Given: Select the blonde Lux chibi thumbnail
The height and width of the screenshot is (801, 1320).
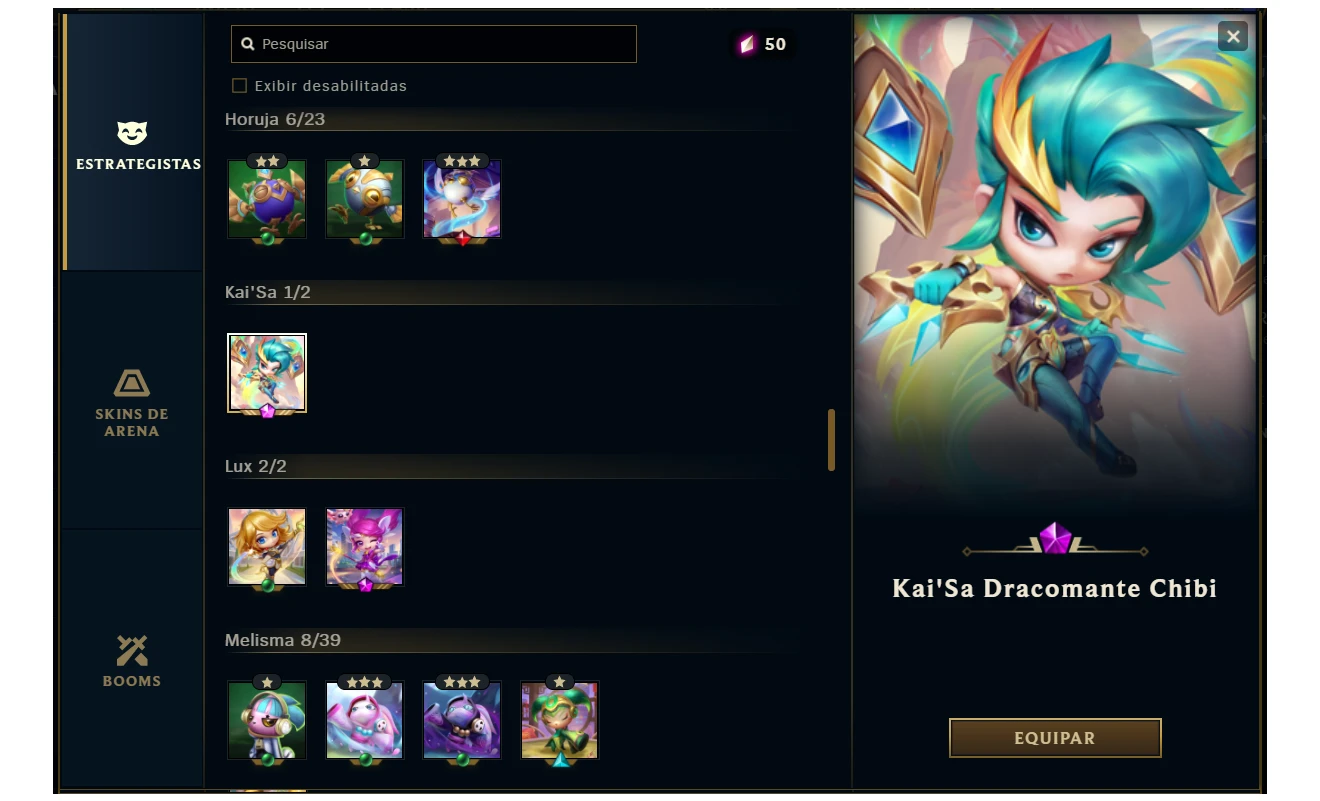Looking at the screenshot, I should click(267, 547).
